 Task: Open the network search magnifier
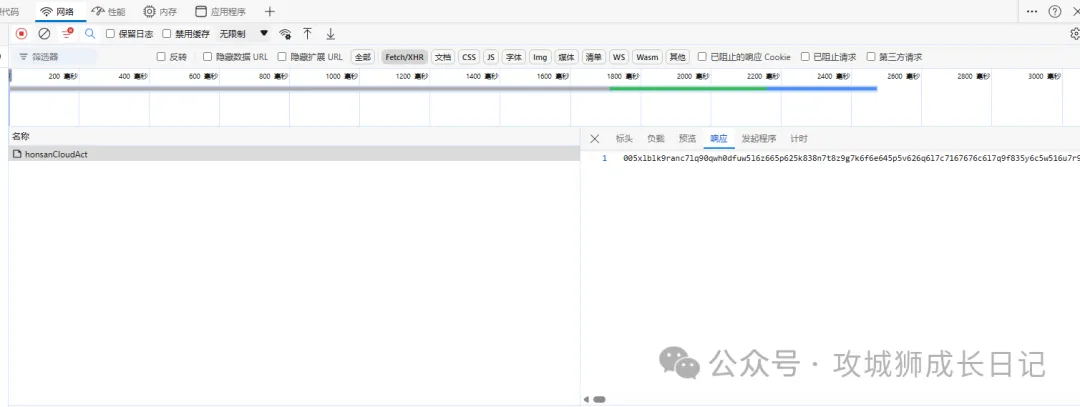tap(90, 33)
